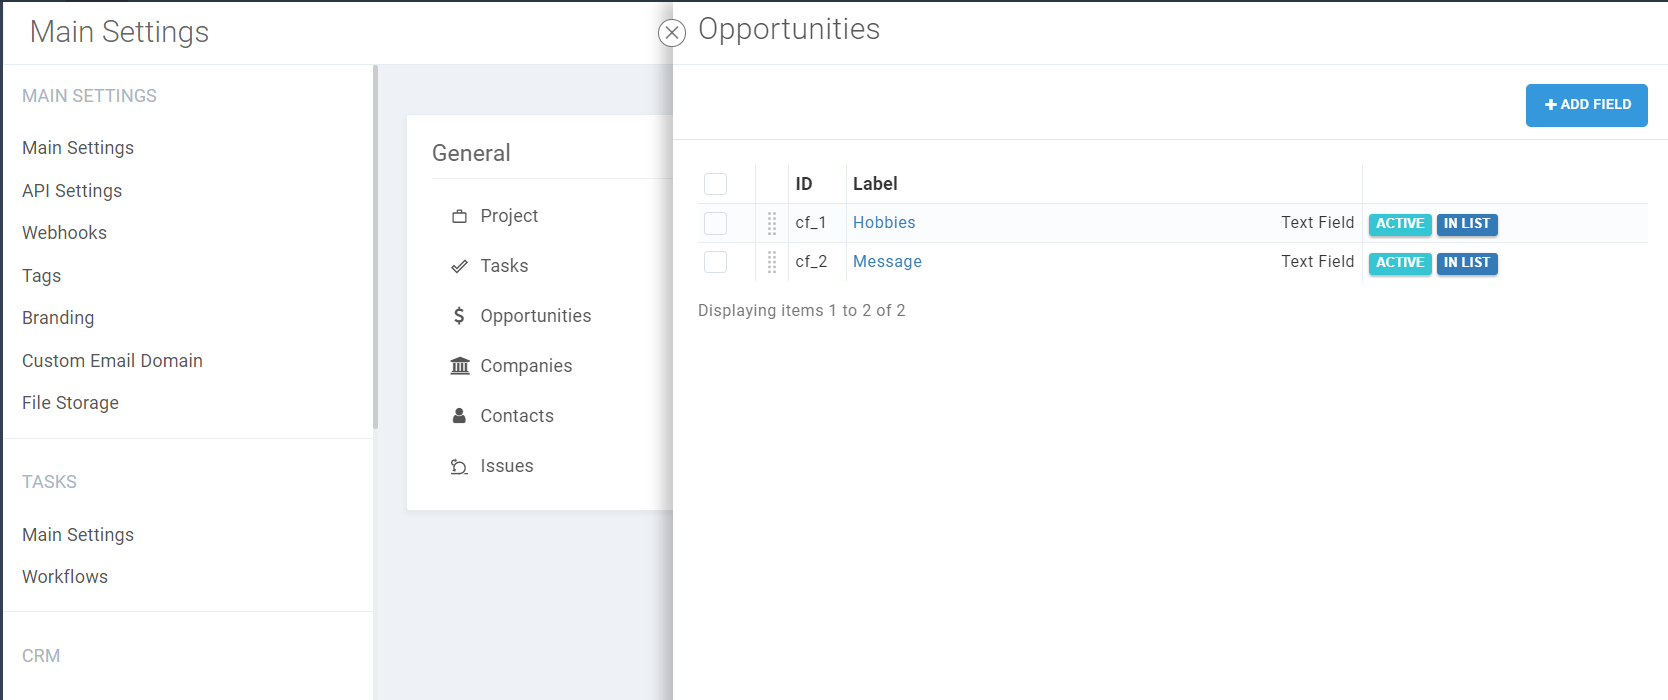1668x700 pixels.
Task: Close the Opportunities panel
Action: pyautogui.click(x=672, y=33)
